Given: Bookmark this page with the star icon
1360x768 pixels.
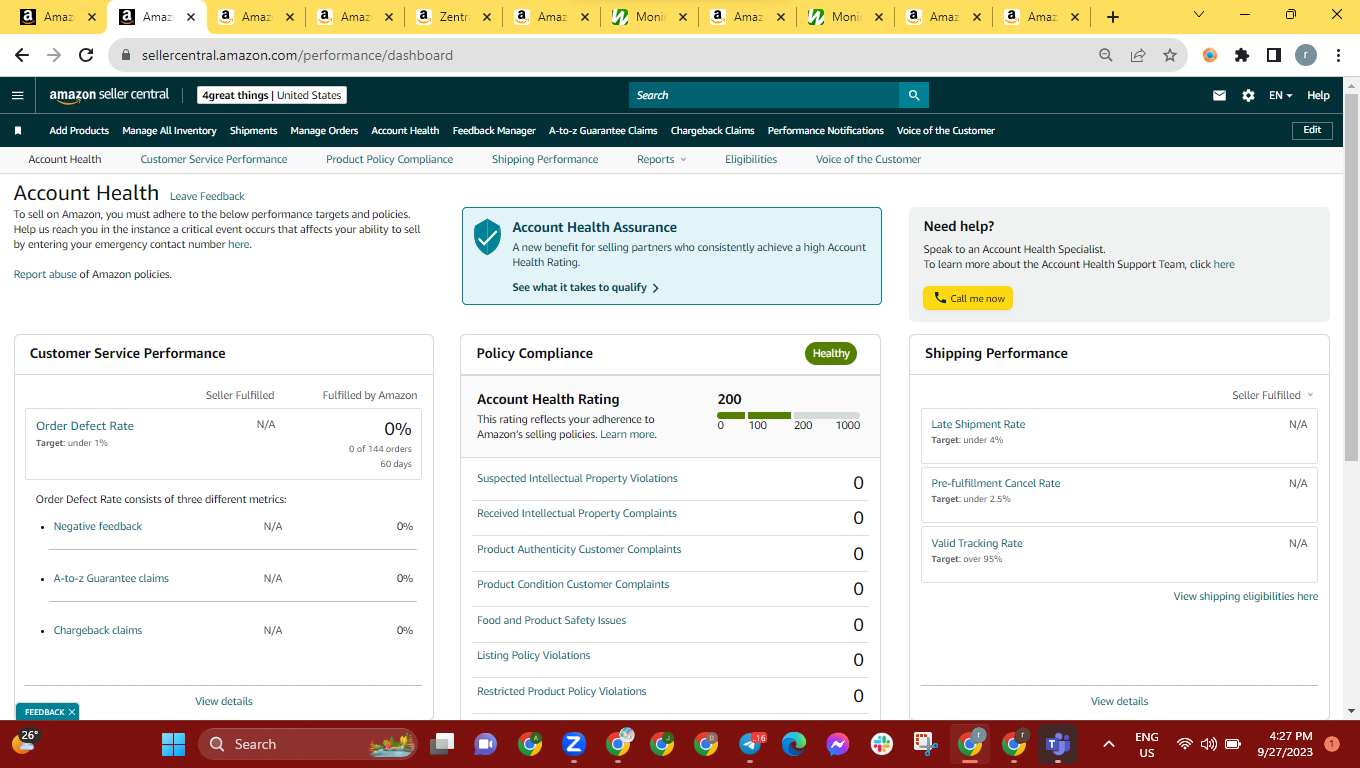Looking at the screenshot, I should (1170, 55).
